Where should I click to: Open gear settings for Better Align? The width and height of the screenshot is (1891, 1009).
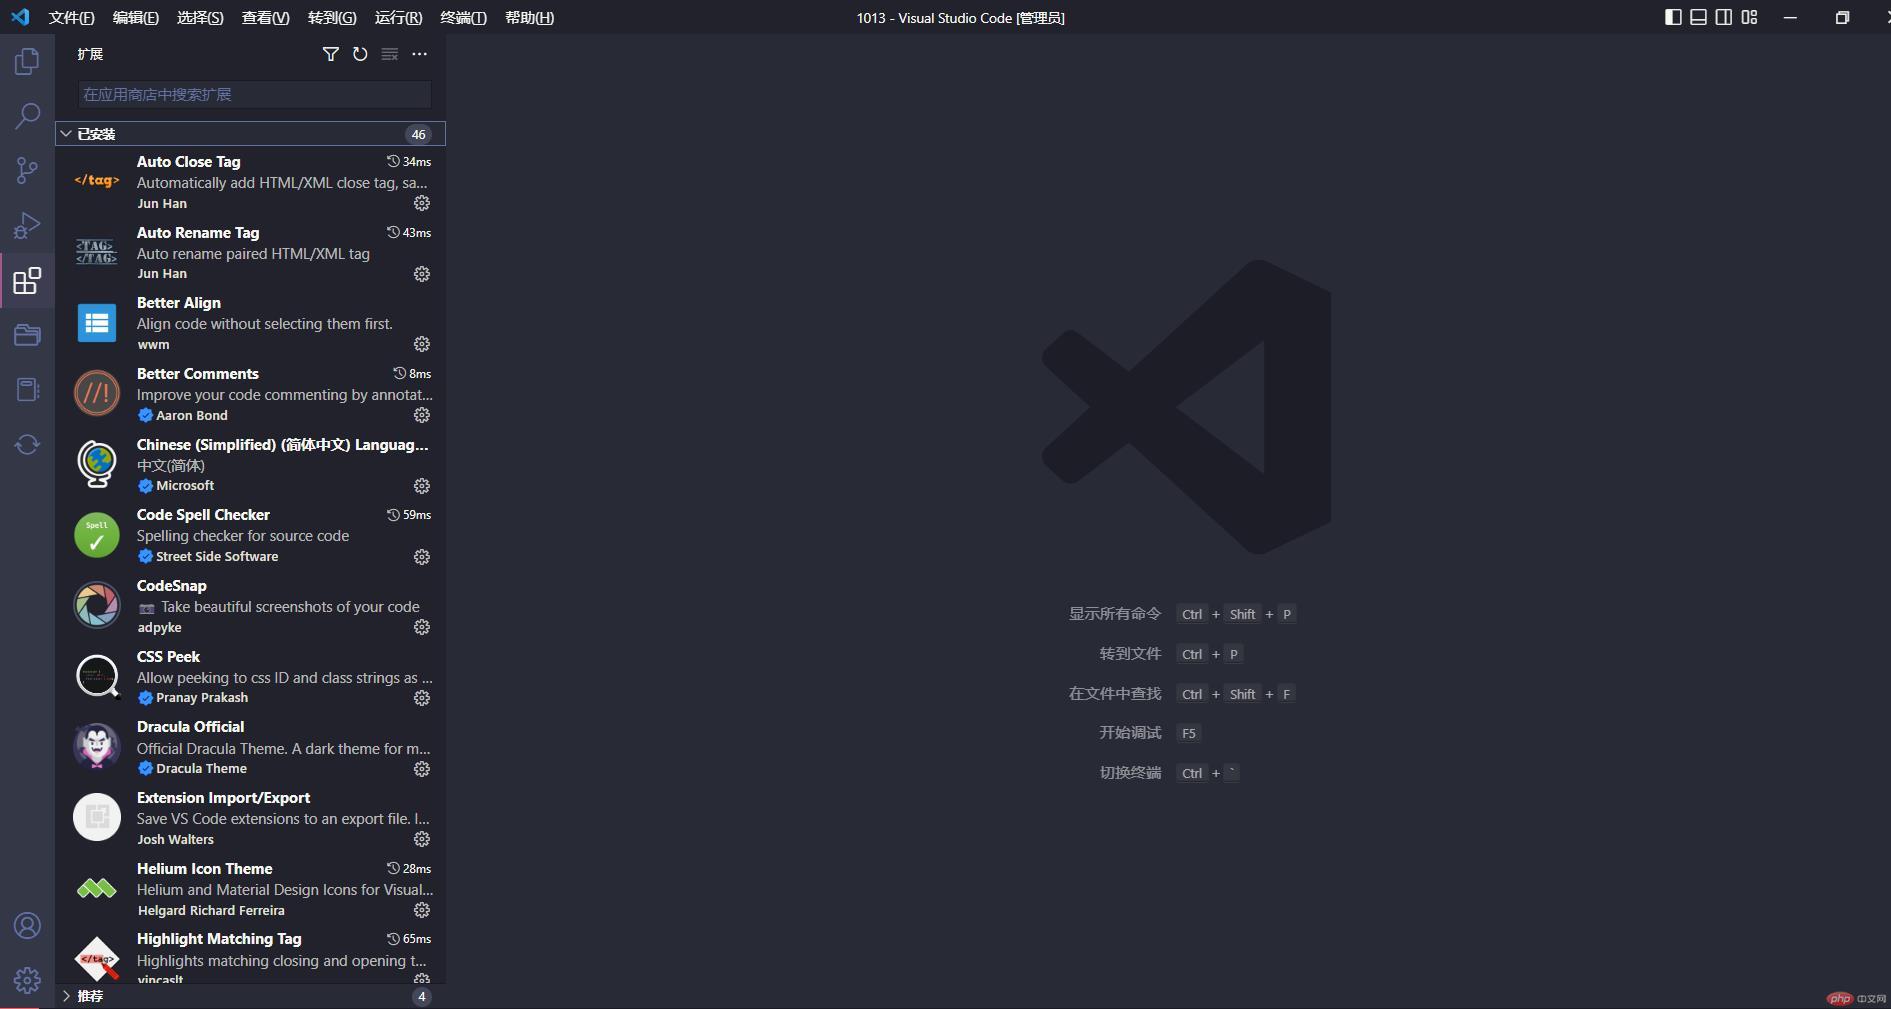point(422,344)
